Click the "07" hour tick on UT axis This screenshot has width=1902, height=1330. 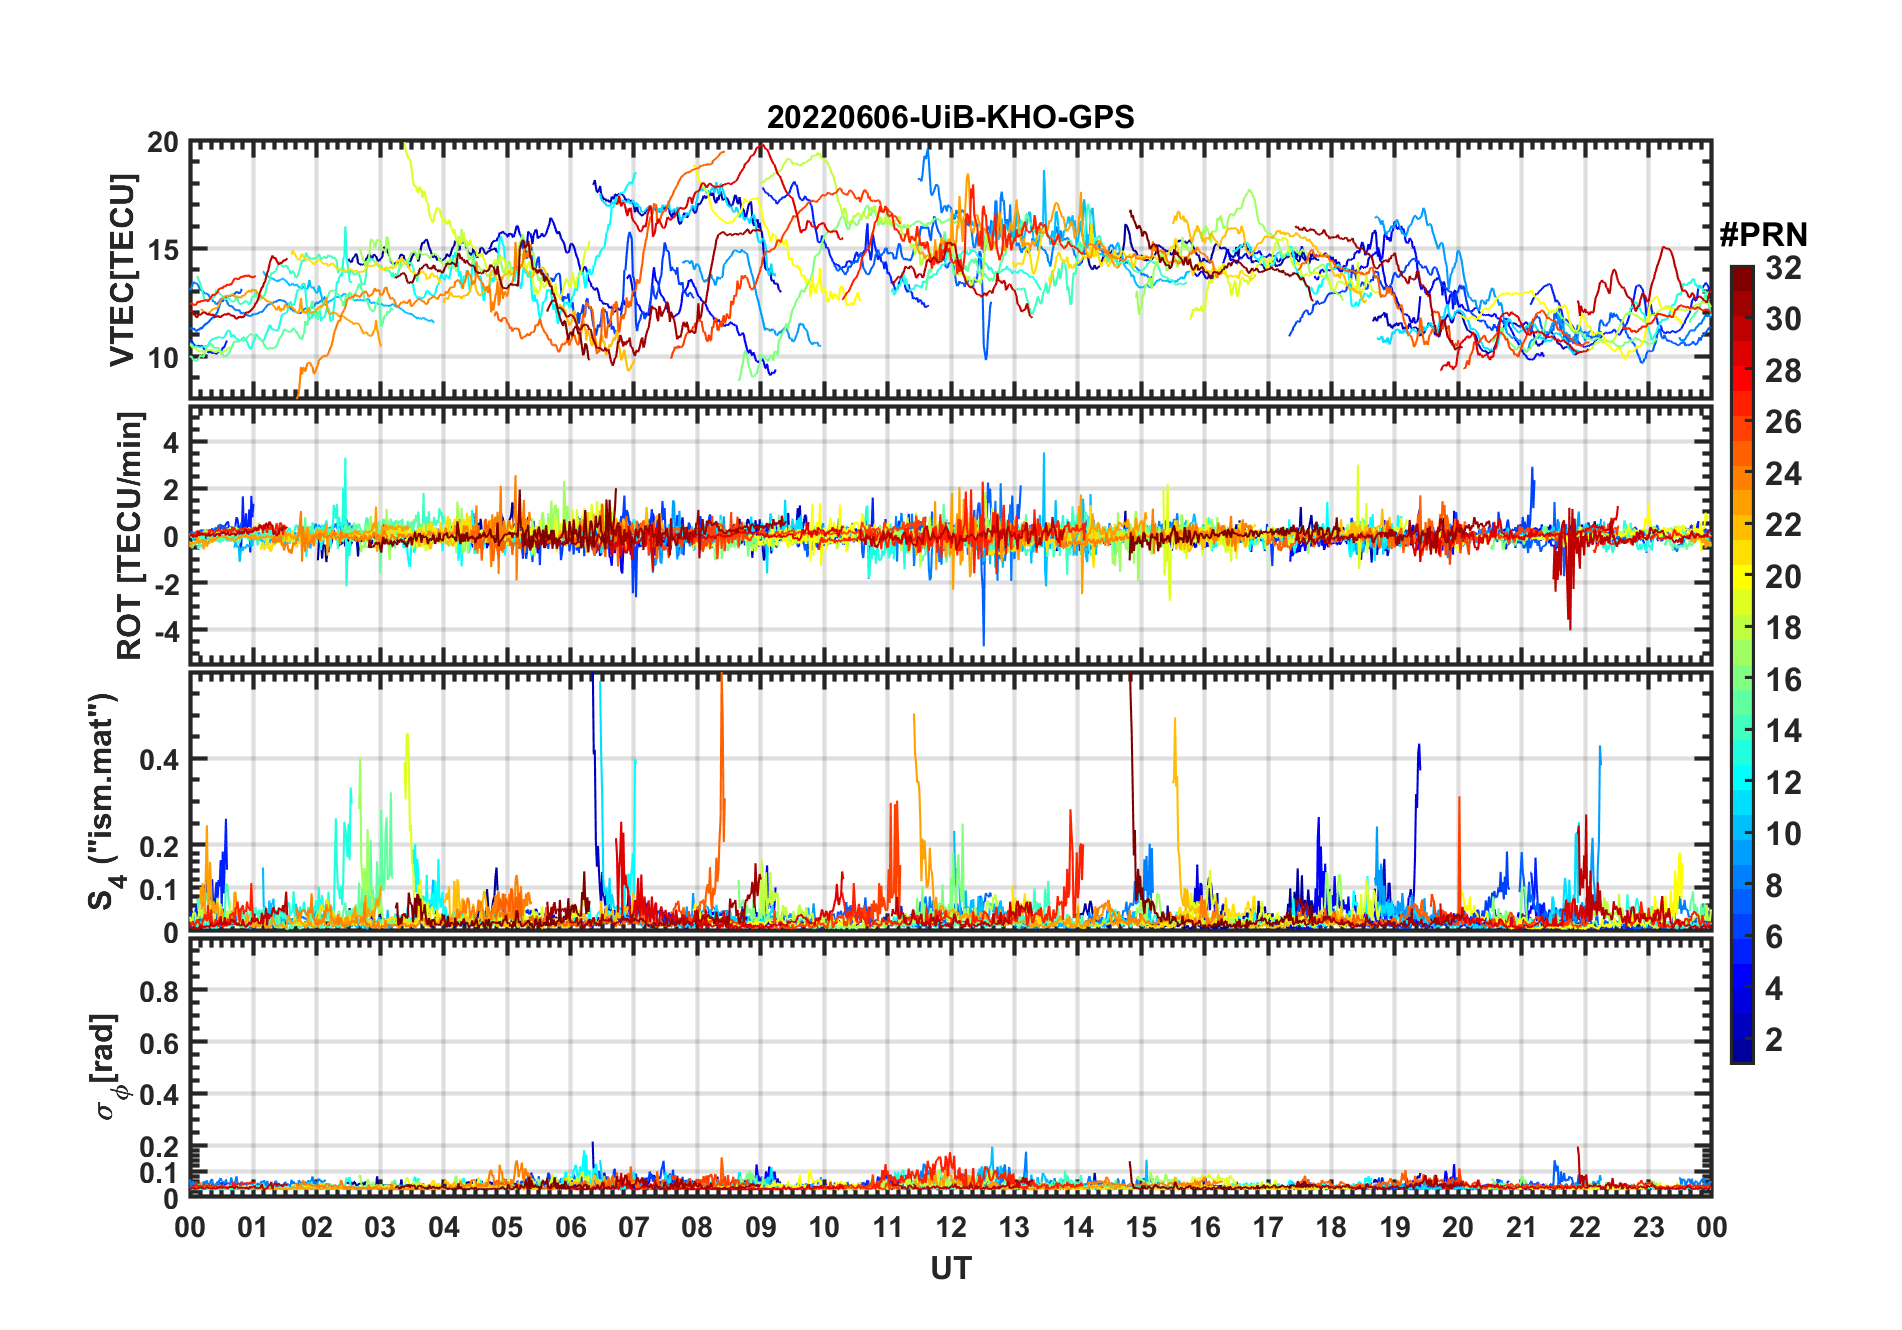pyautogui.click(x=634, y=1227)
